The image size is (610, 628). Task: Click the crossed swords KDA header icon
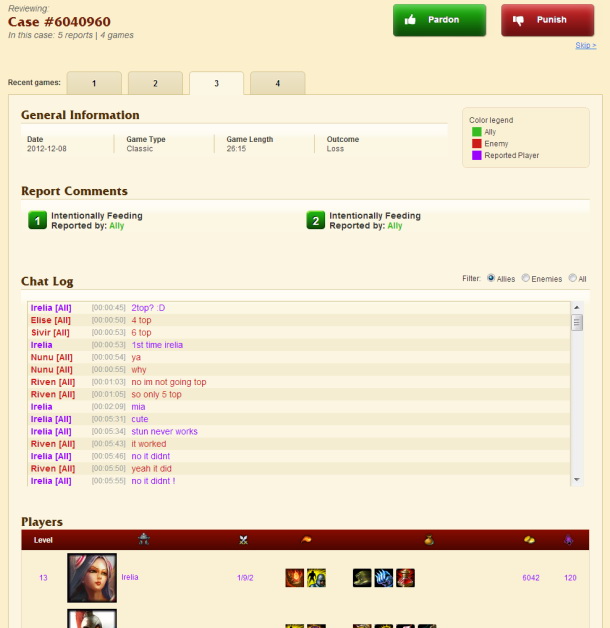(243, 540)
